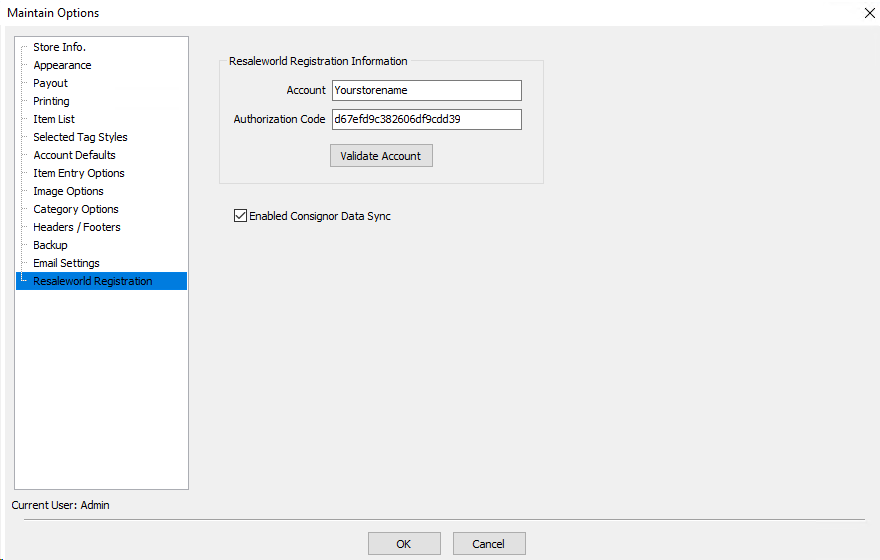Dismiss the dialog with Cancel
This screenshot has width=880, height=560.
(489, 544)
